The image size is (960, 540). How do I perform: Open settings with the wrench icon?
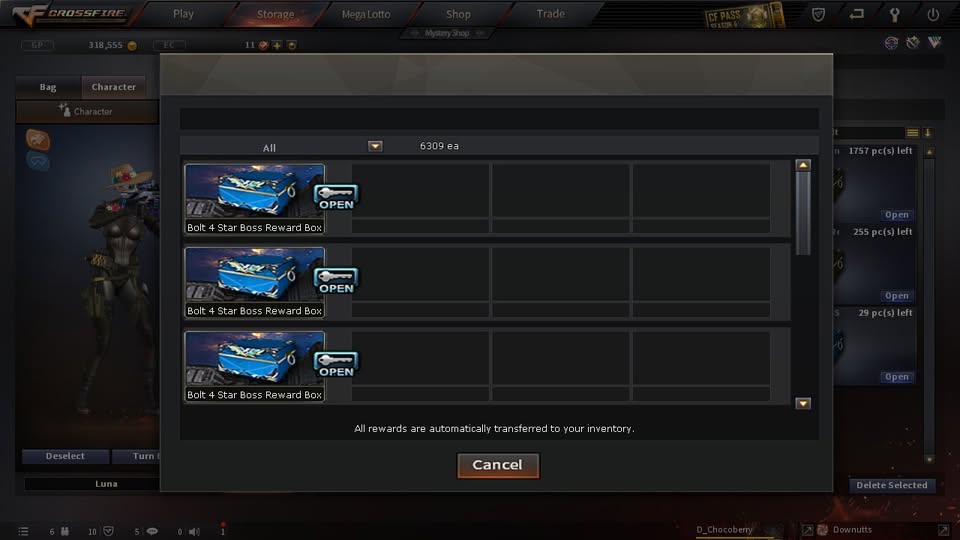pos(894,15)
